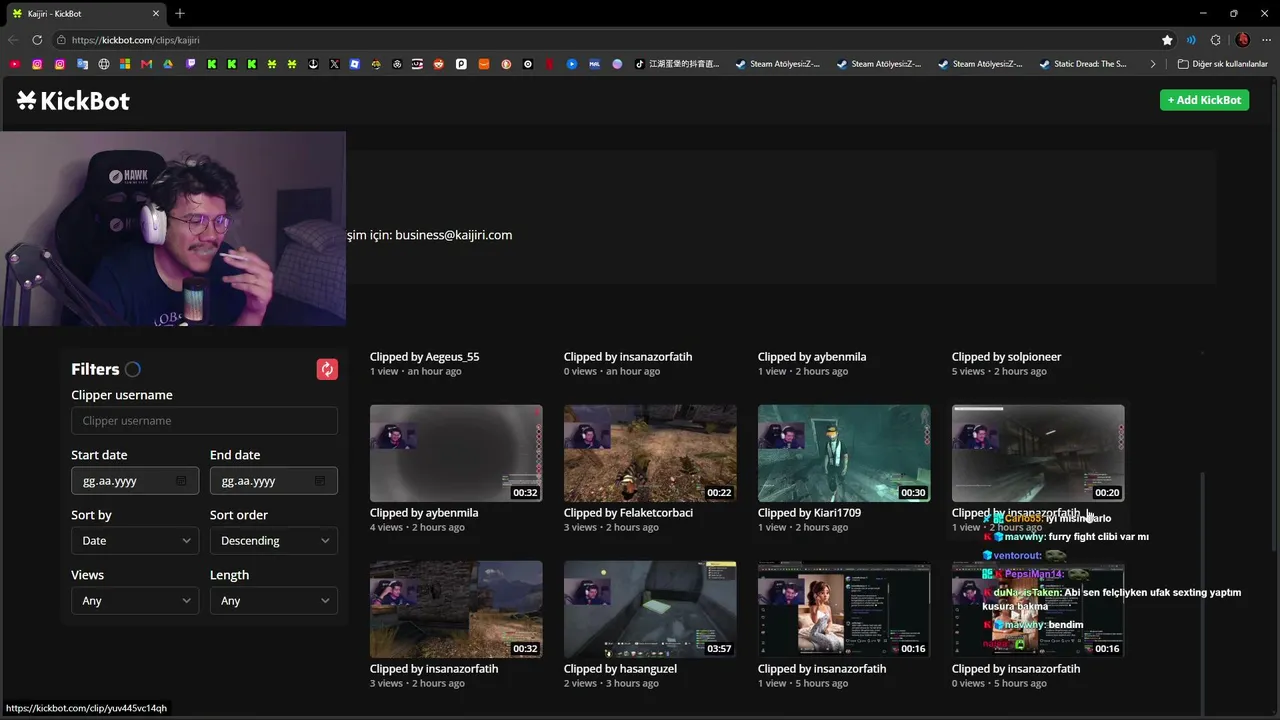Open the End date calendar picker icon
Screen dimensions: 1280x720
pos(320,481)
